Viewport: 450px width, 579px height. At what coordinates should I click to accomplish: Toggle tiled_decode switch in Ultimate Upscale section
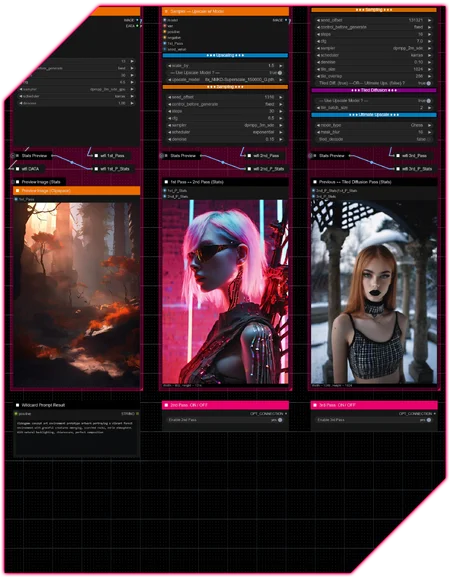[429, 139]
